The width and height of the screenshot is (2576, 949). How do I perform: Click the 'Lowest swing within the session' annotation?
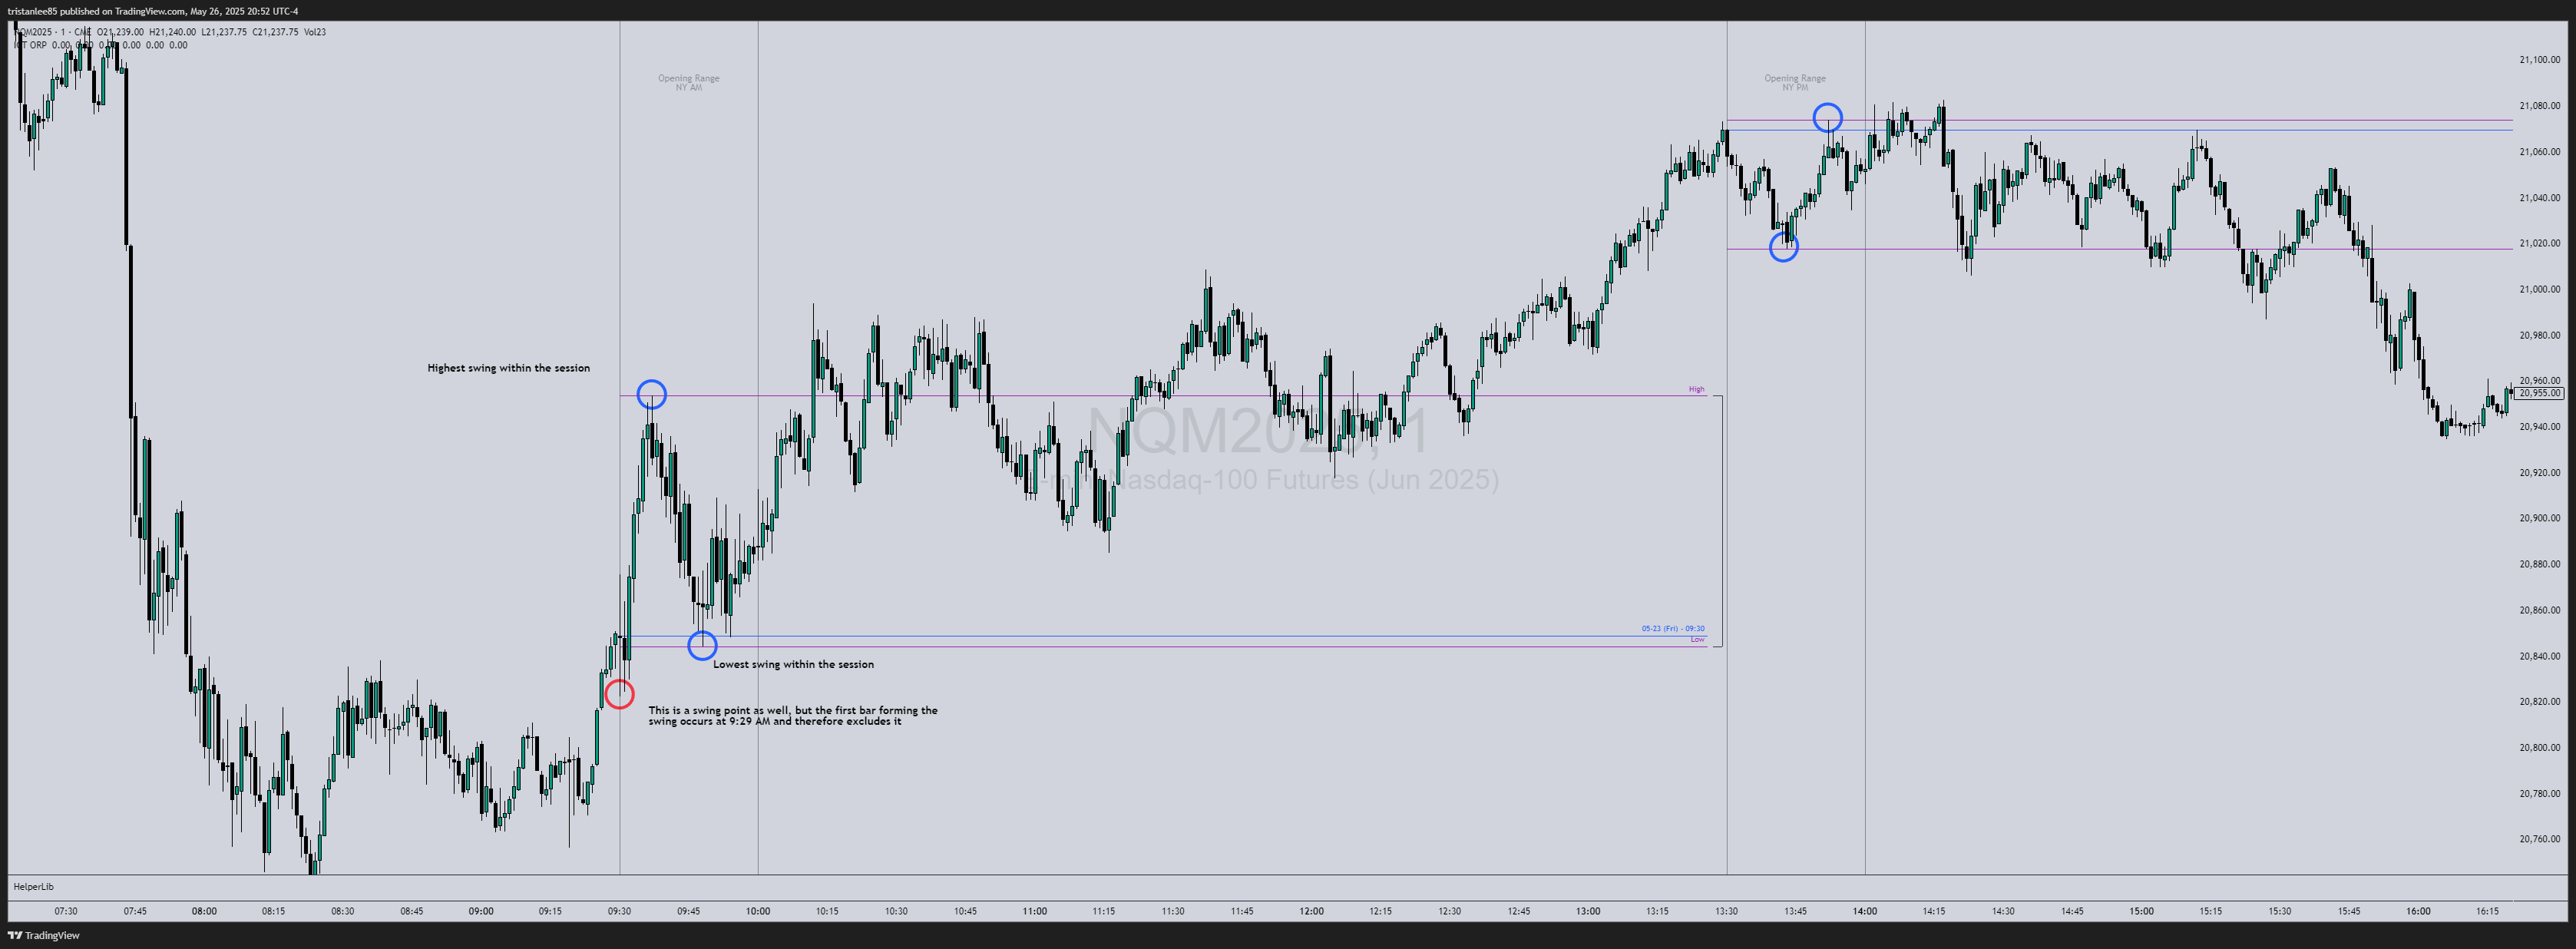coord(793,664)
